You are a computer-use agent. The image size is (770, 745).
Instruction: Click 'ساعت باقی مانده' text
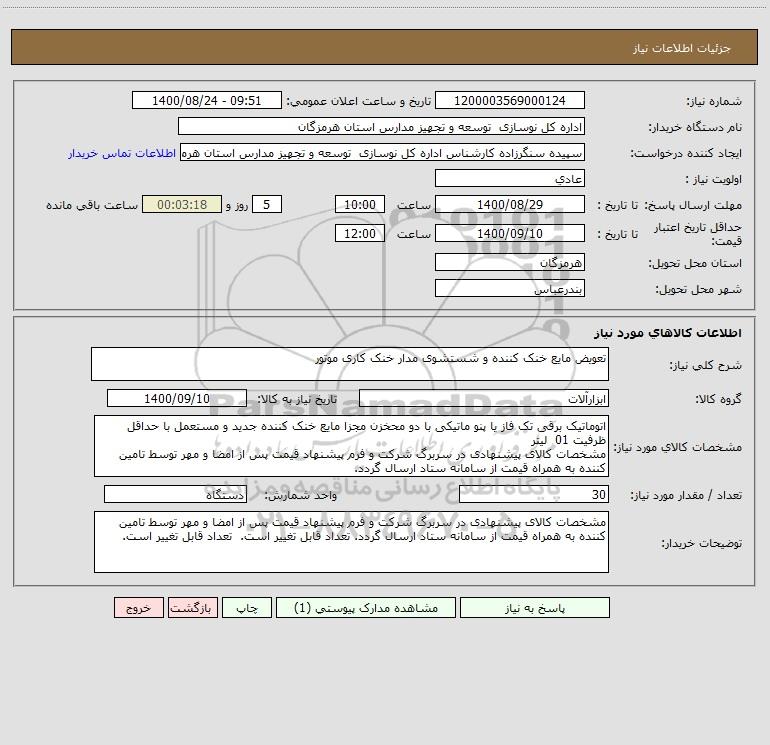(92, 205)
